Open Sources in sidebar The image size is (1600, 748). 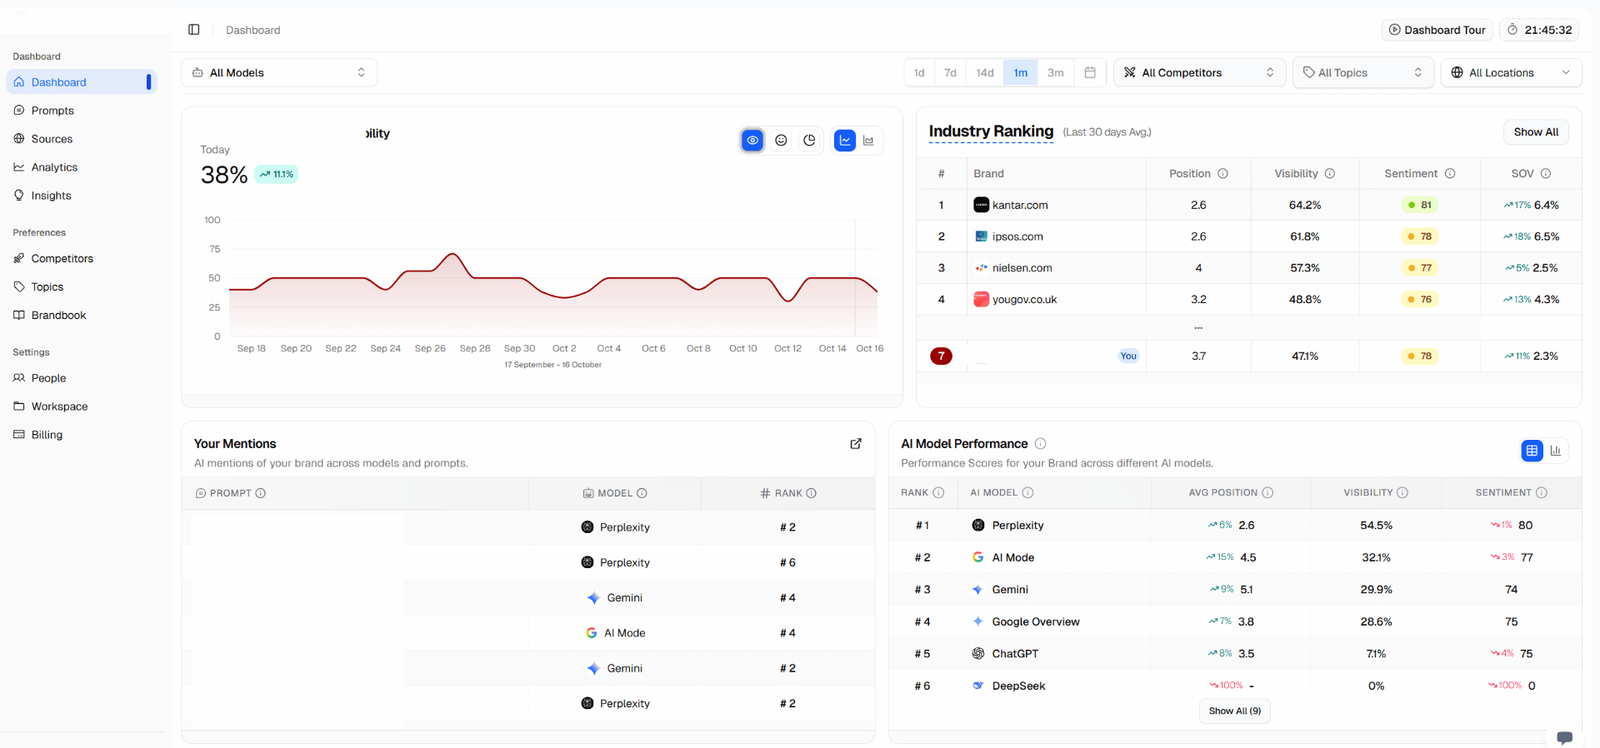82,139
